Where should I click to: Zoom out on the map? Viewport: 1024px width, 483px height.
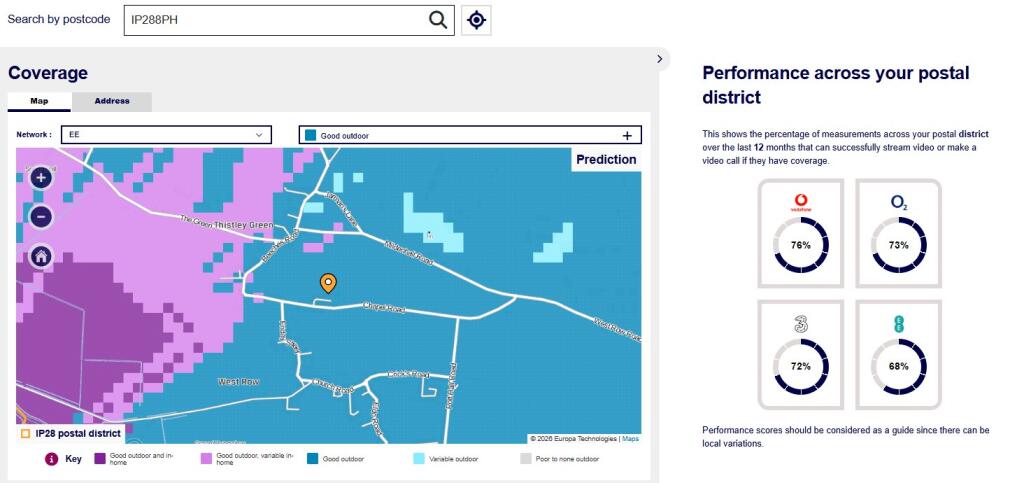click(41, 217)
